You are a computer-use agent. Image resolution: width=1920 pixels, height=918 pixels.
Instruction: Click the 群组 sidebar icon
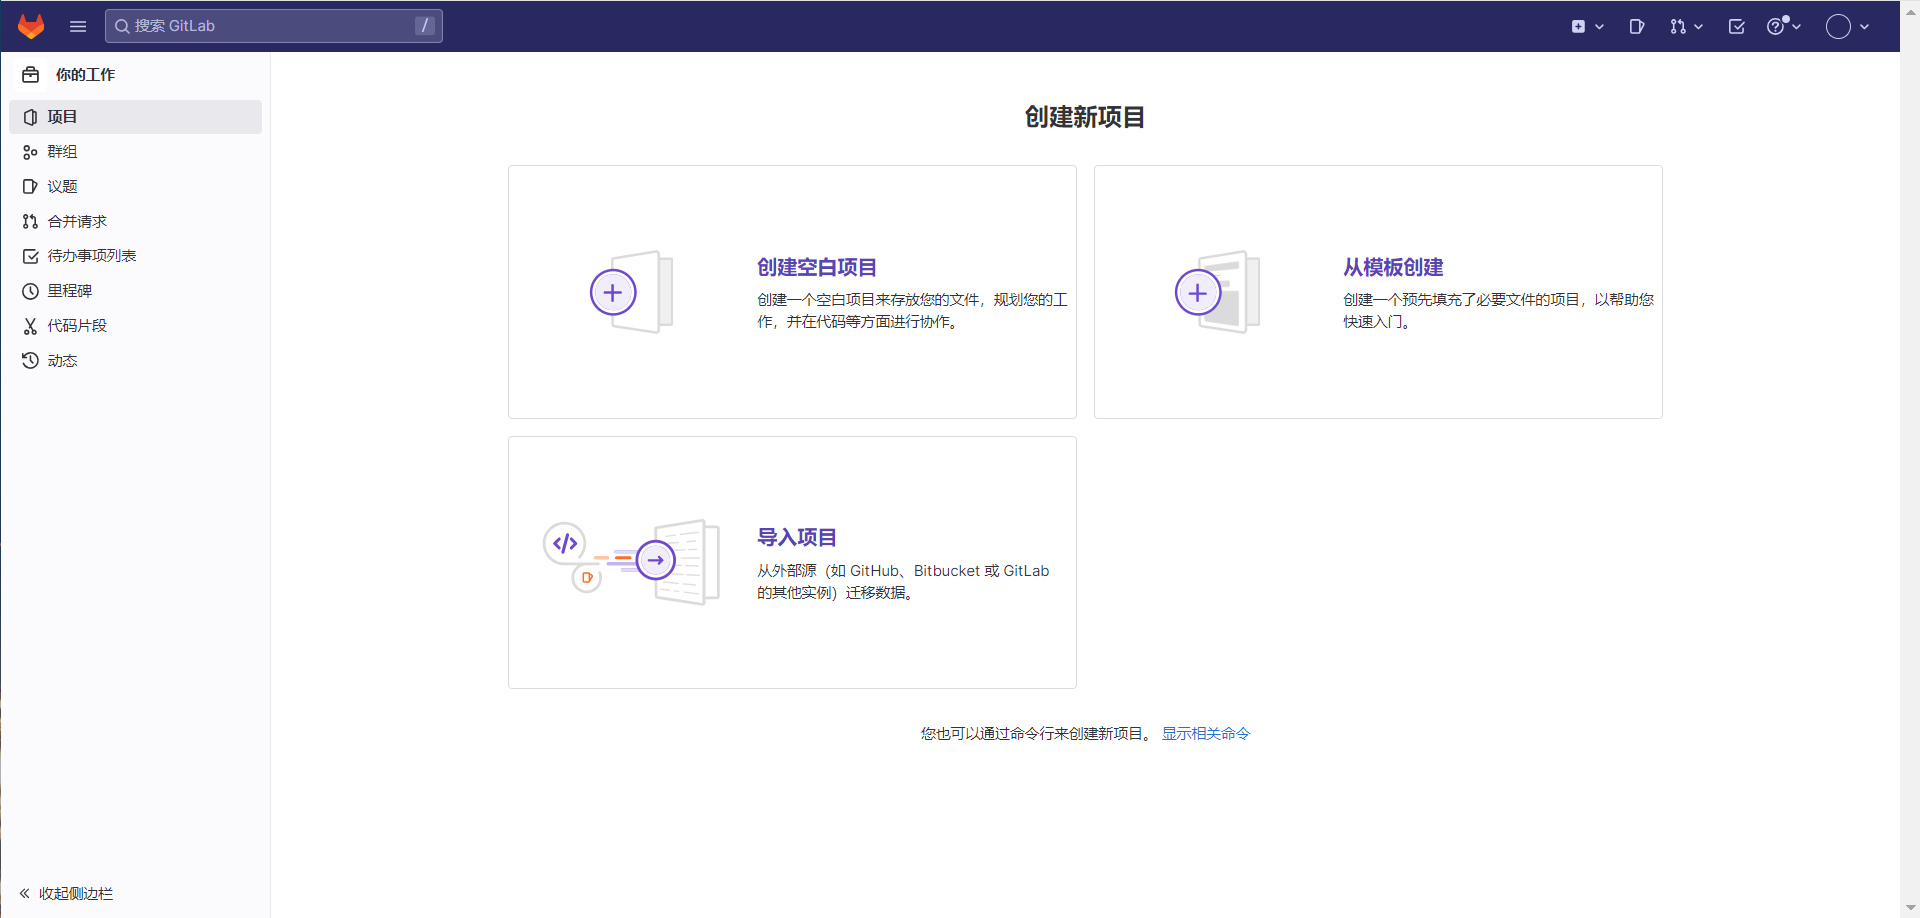point(30,152)
